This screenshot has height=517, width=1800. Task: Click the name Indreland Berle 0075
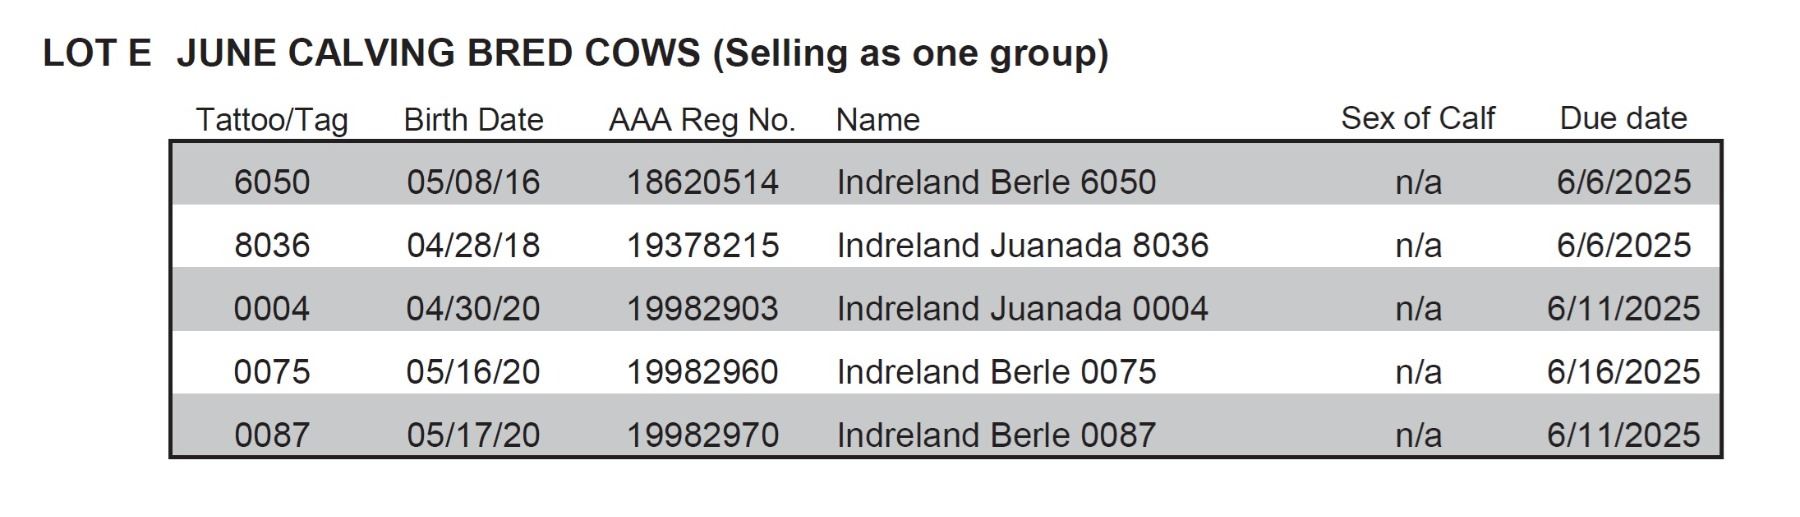[996, 372]
